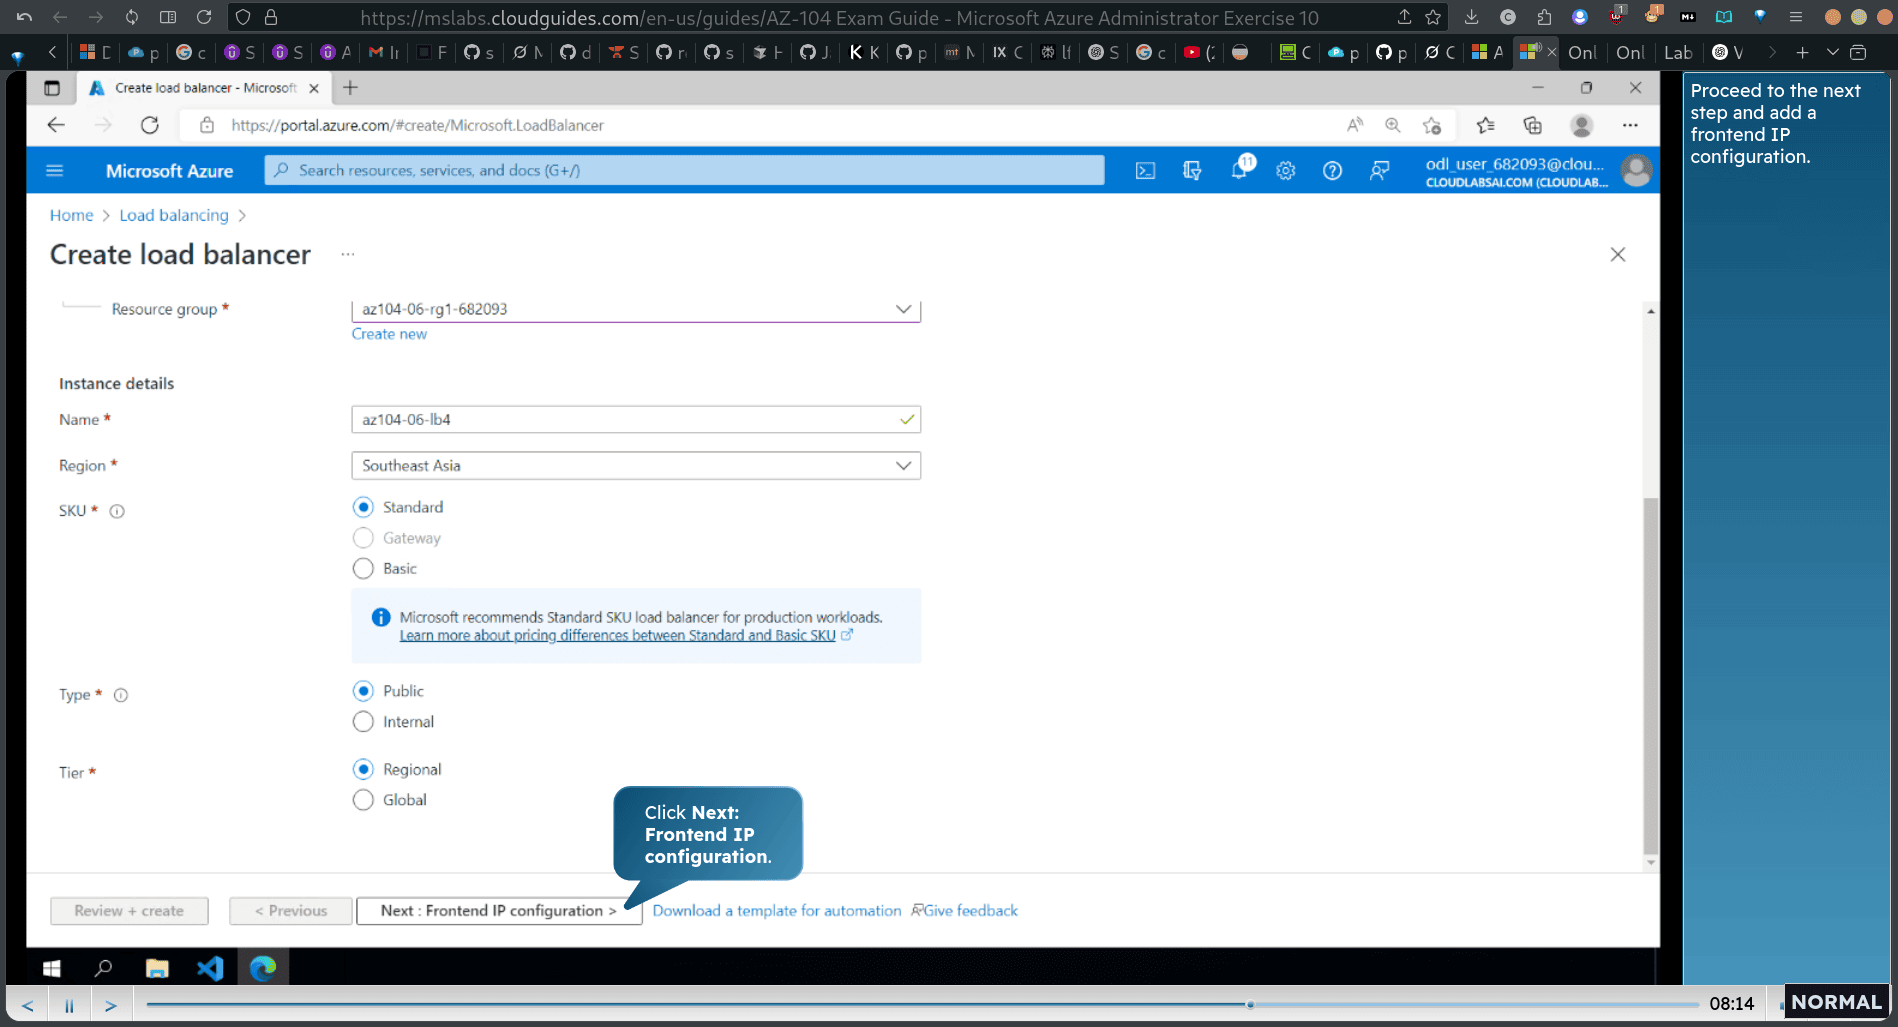Click the Edge read aloud icon
Image resolution: width=1898 pixels, height=1027 pixels.
pyautogui.click(x=1355, y=125)
